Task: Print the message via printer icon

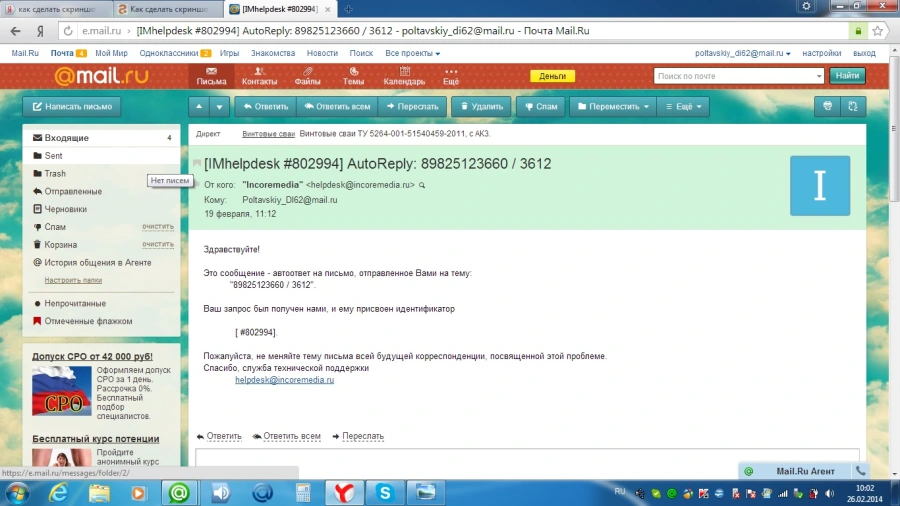Action: pyautogui.click(x=827, y=106)
